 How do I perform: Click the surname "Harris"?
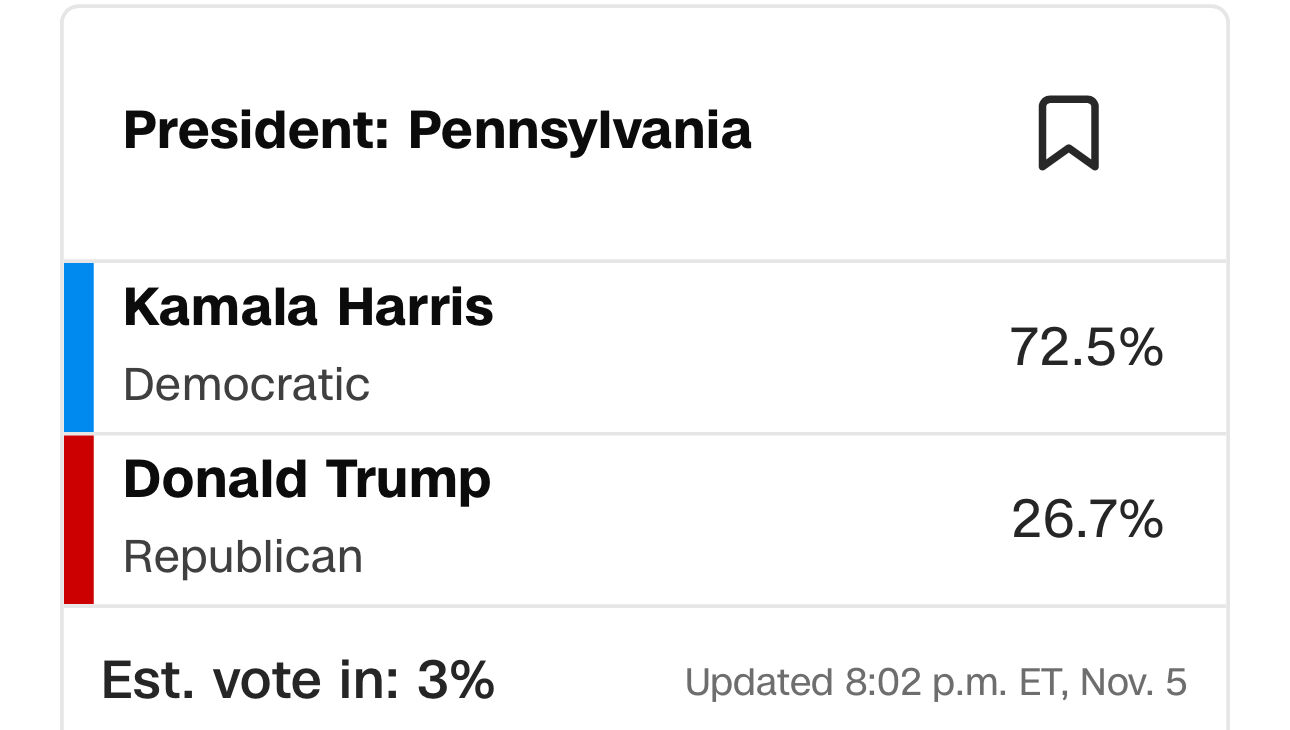tap(415, 307)
